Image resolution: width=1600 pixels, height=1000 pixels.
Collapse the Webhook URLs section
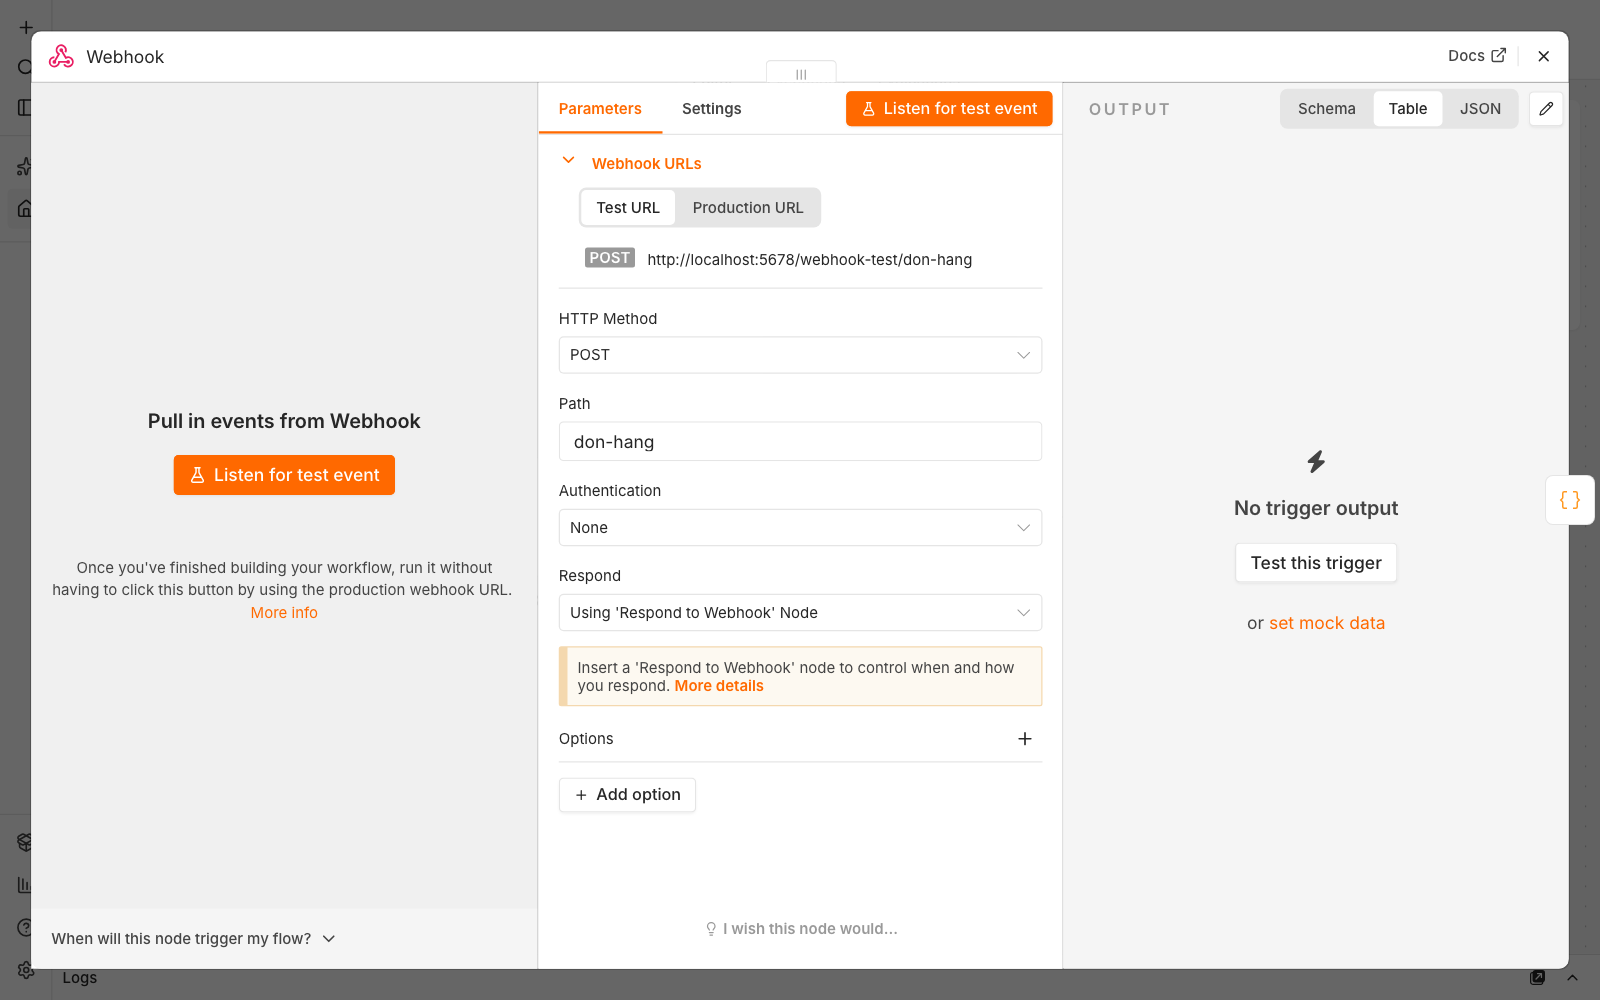click(x=568, y=160)
